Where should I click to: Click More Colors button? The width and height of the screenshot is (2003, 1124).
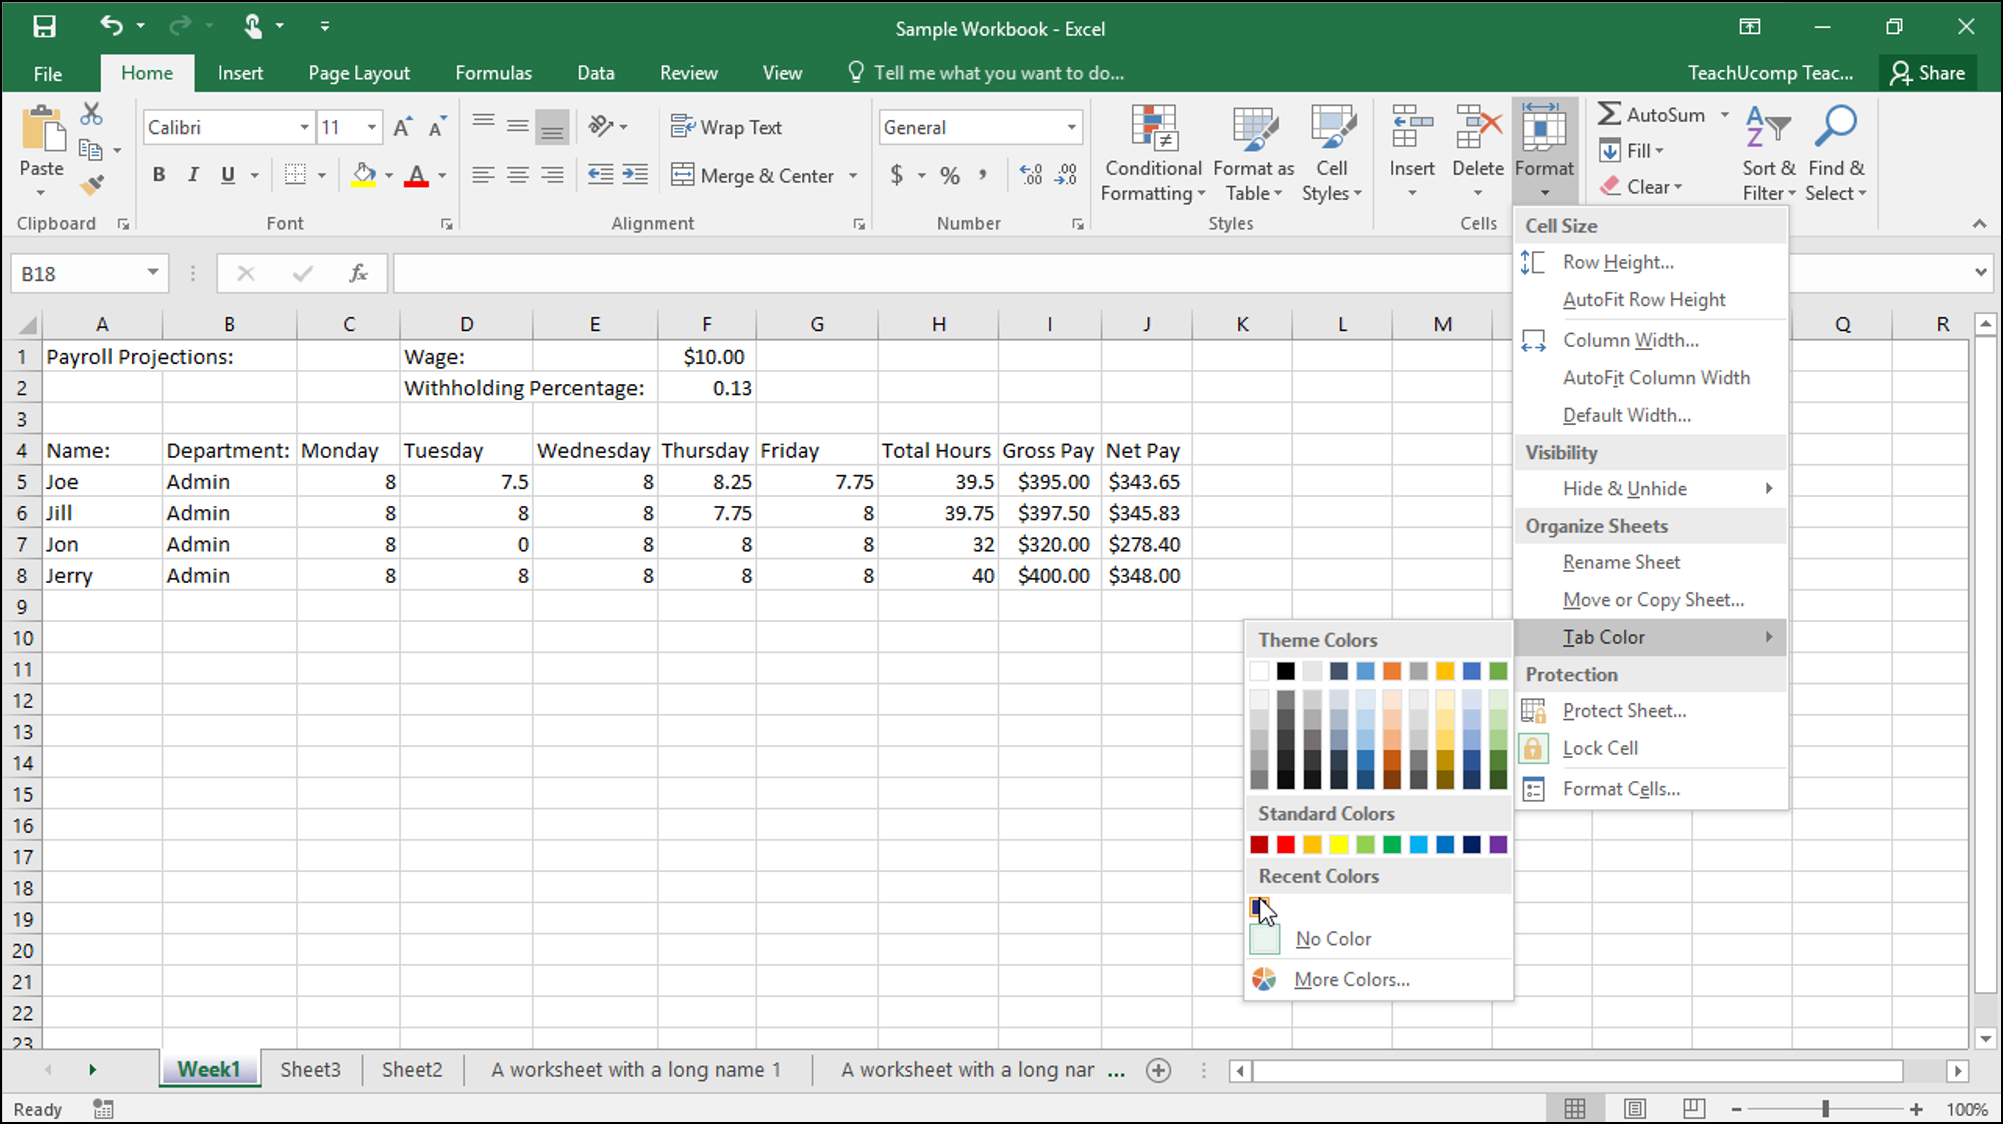click(x=1351, y=978)
